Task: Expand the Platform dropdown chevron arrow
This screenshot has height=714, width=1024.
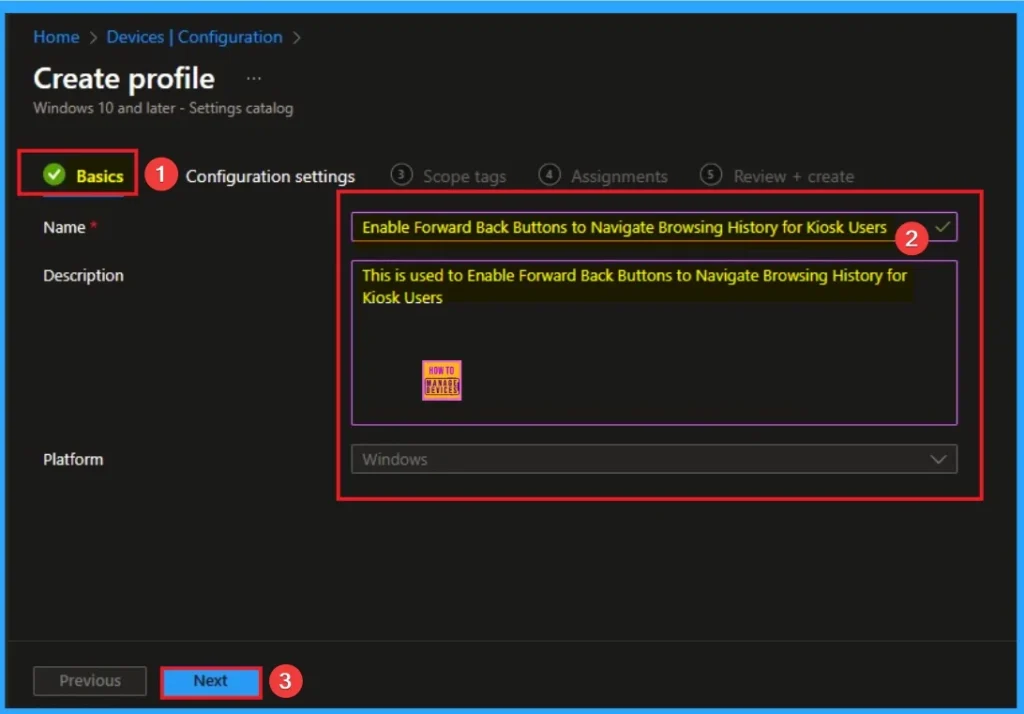Action: click(938, 460)
